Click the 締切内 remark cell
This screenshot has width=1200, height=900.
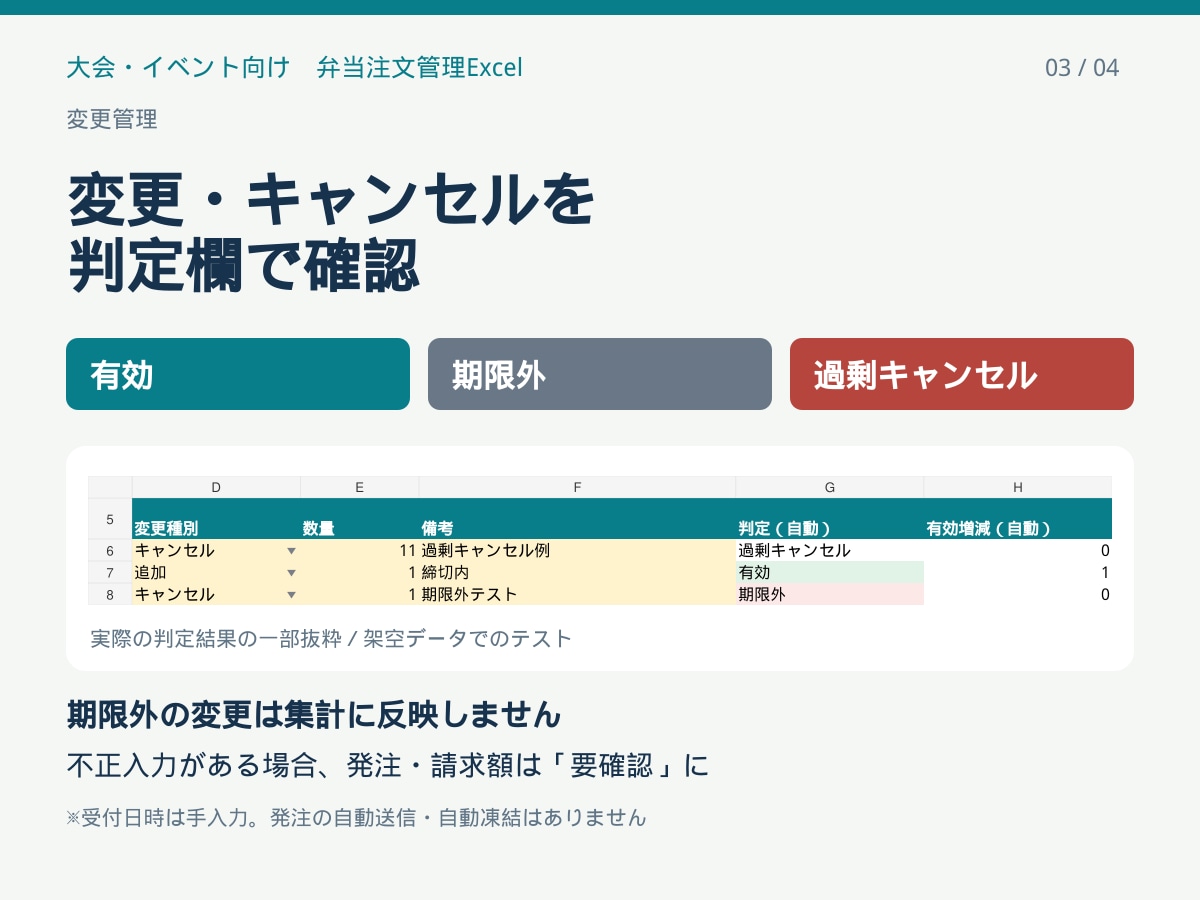tap(577, 573)
